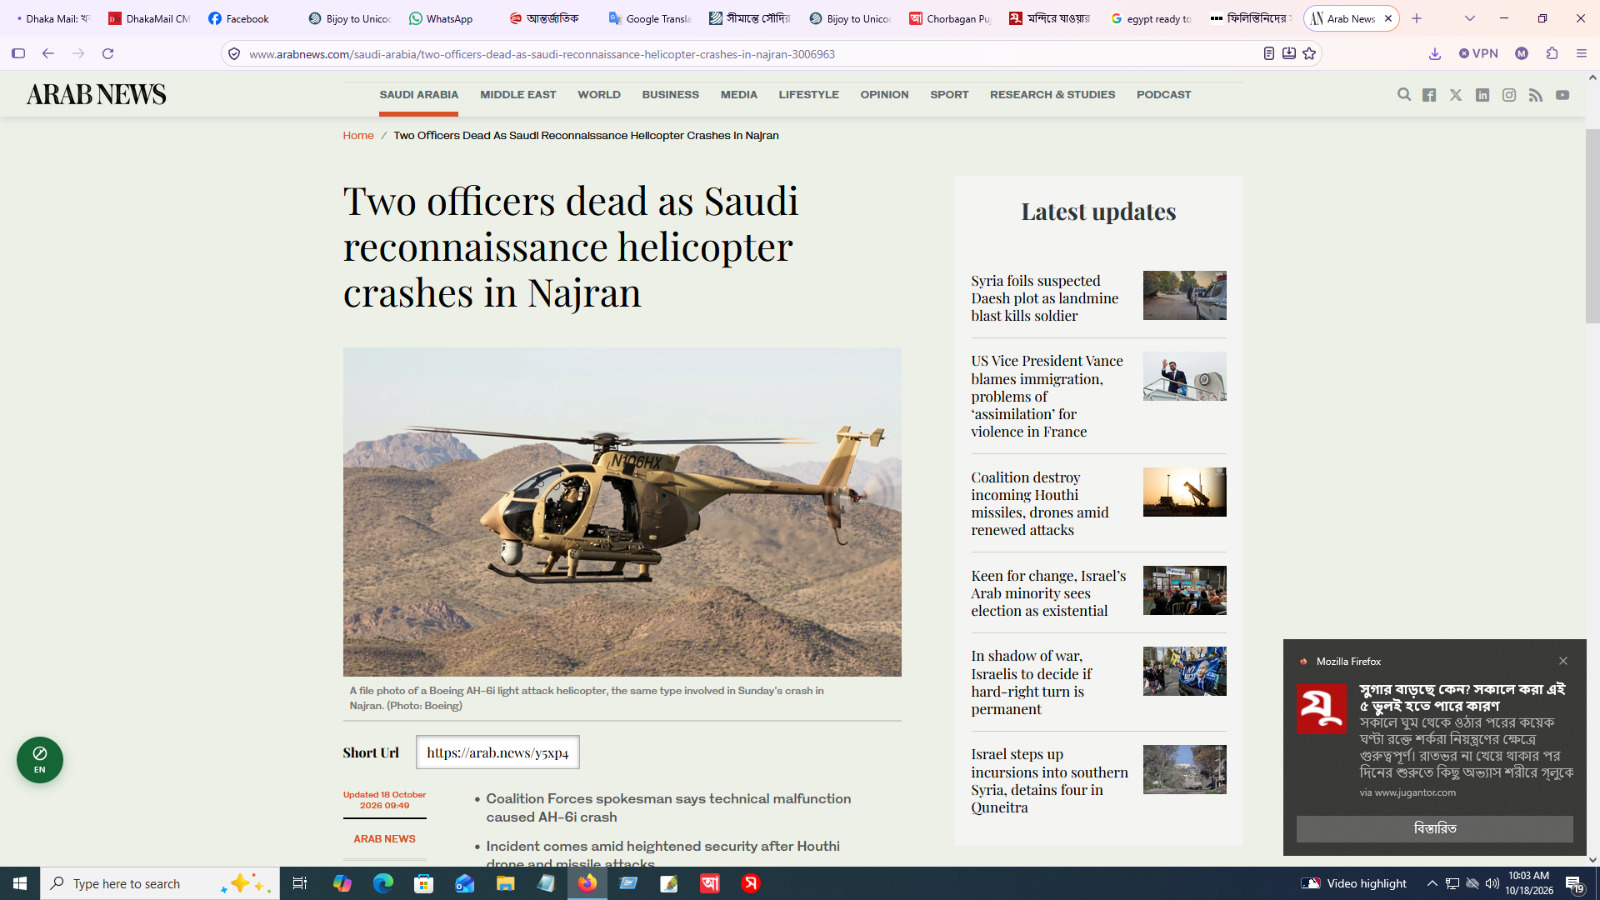Click the ARAB NEWS logo
The image size is (1600, 900).
[x=96, y=95]
